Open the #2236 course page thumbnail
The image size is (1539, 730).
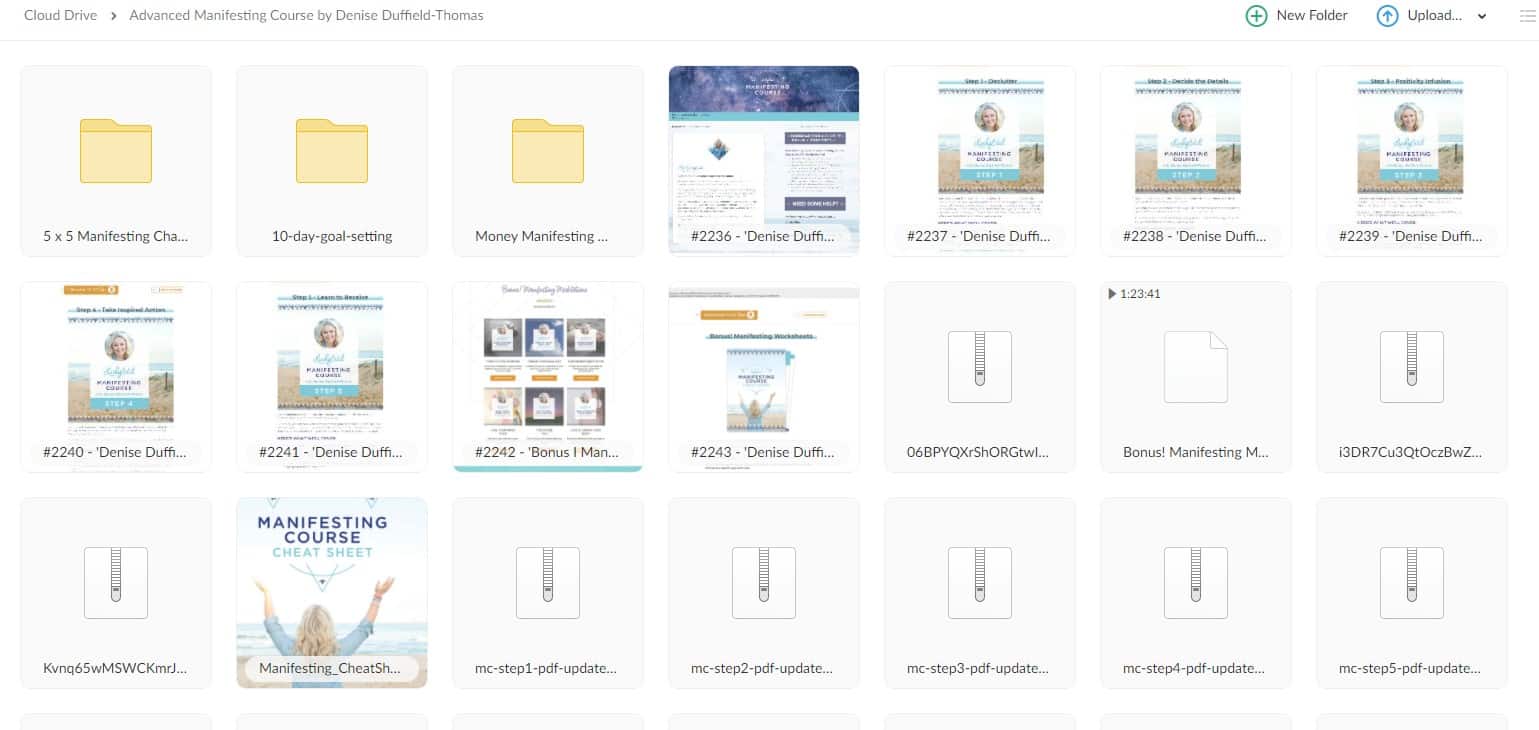[x=764, y=160]
